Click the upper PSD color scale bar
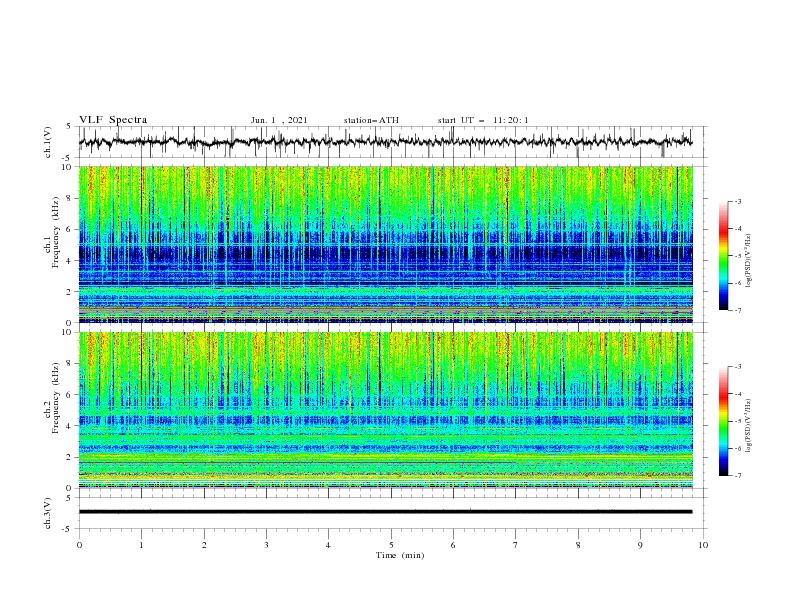 [723, 256]
